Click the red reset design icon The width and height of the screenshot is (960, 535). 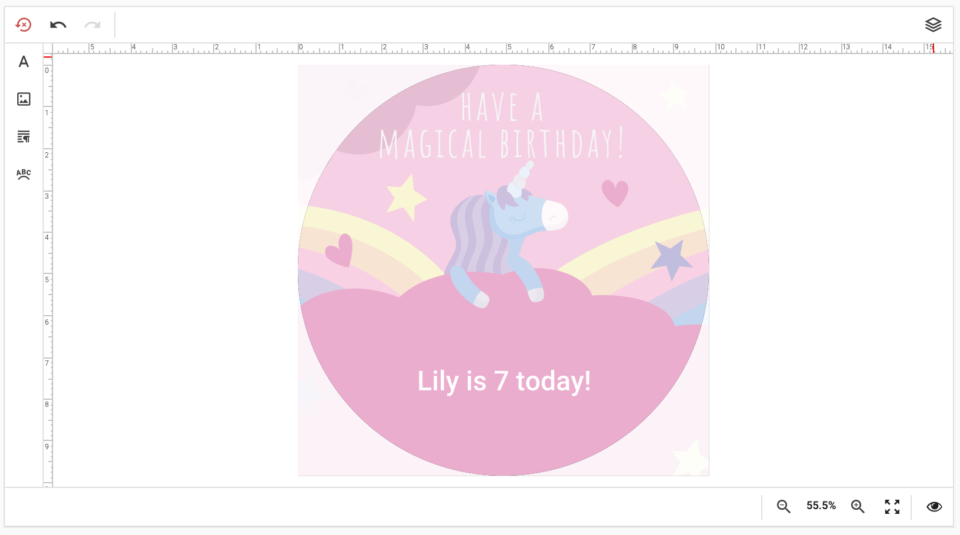tap(23, 25)
